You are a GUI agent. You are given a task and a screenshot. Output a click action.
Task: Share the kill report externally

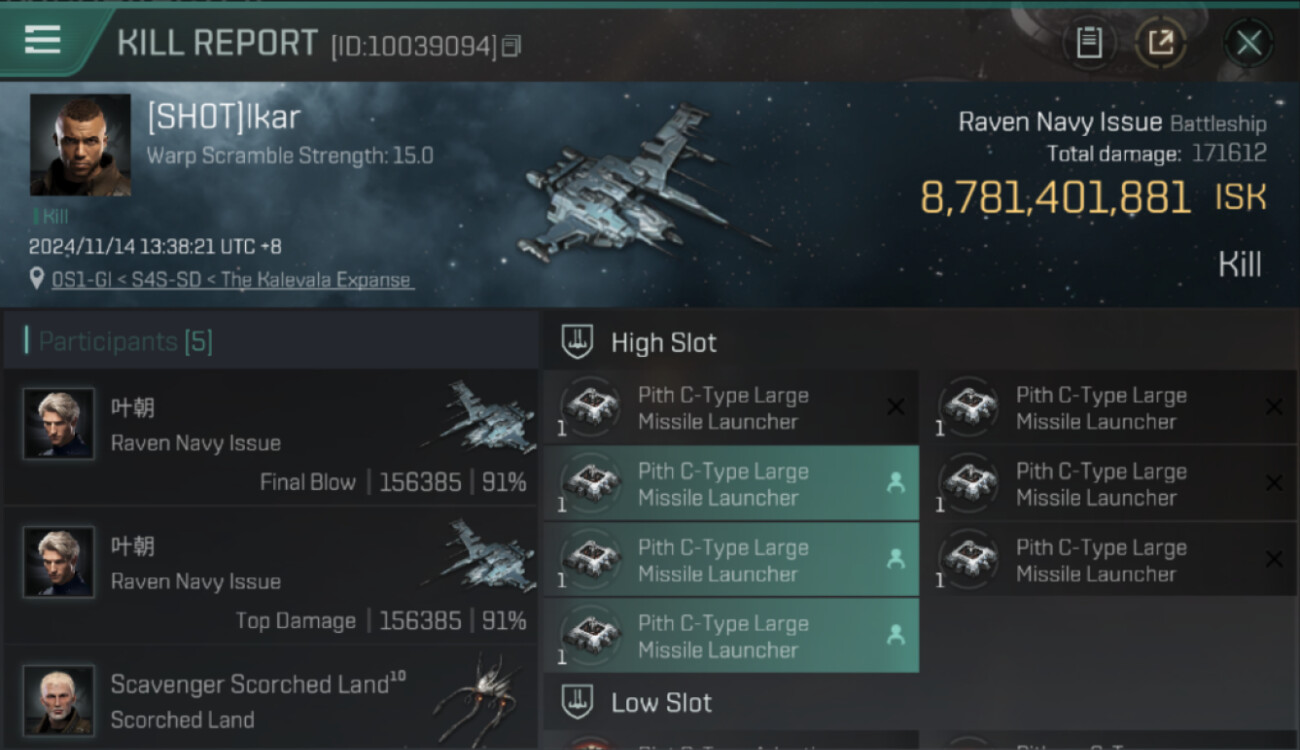(1161, 43)
